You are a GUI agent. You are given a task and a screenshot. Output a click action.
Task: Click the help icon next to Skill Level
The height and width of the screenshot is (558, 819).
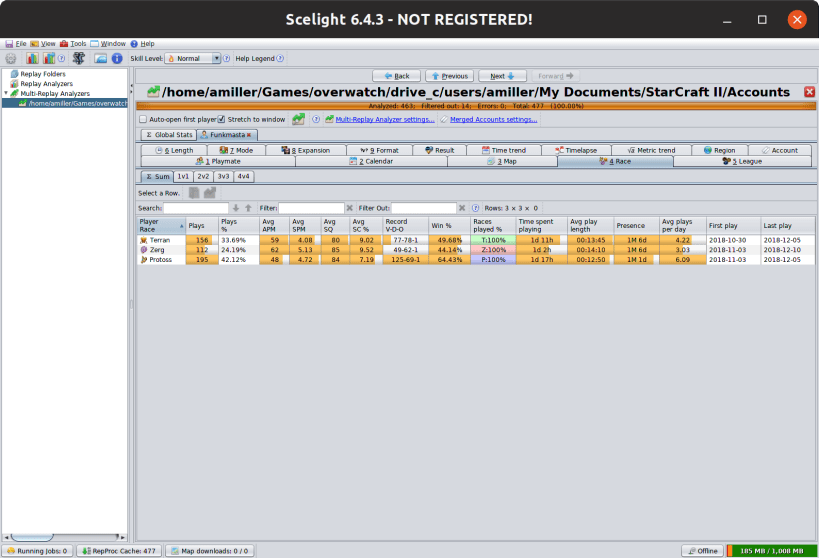pos(227,59)
